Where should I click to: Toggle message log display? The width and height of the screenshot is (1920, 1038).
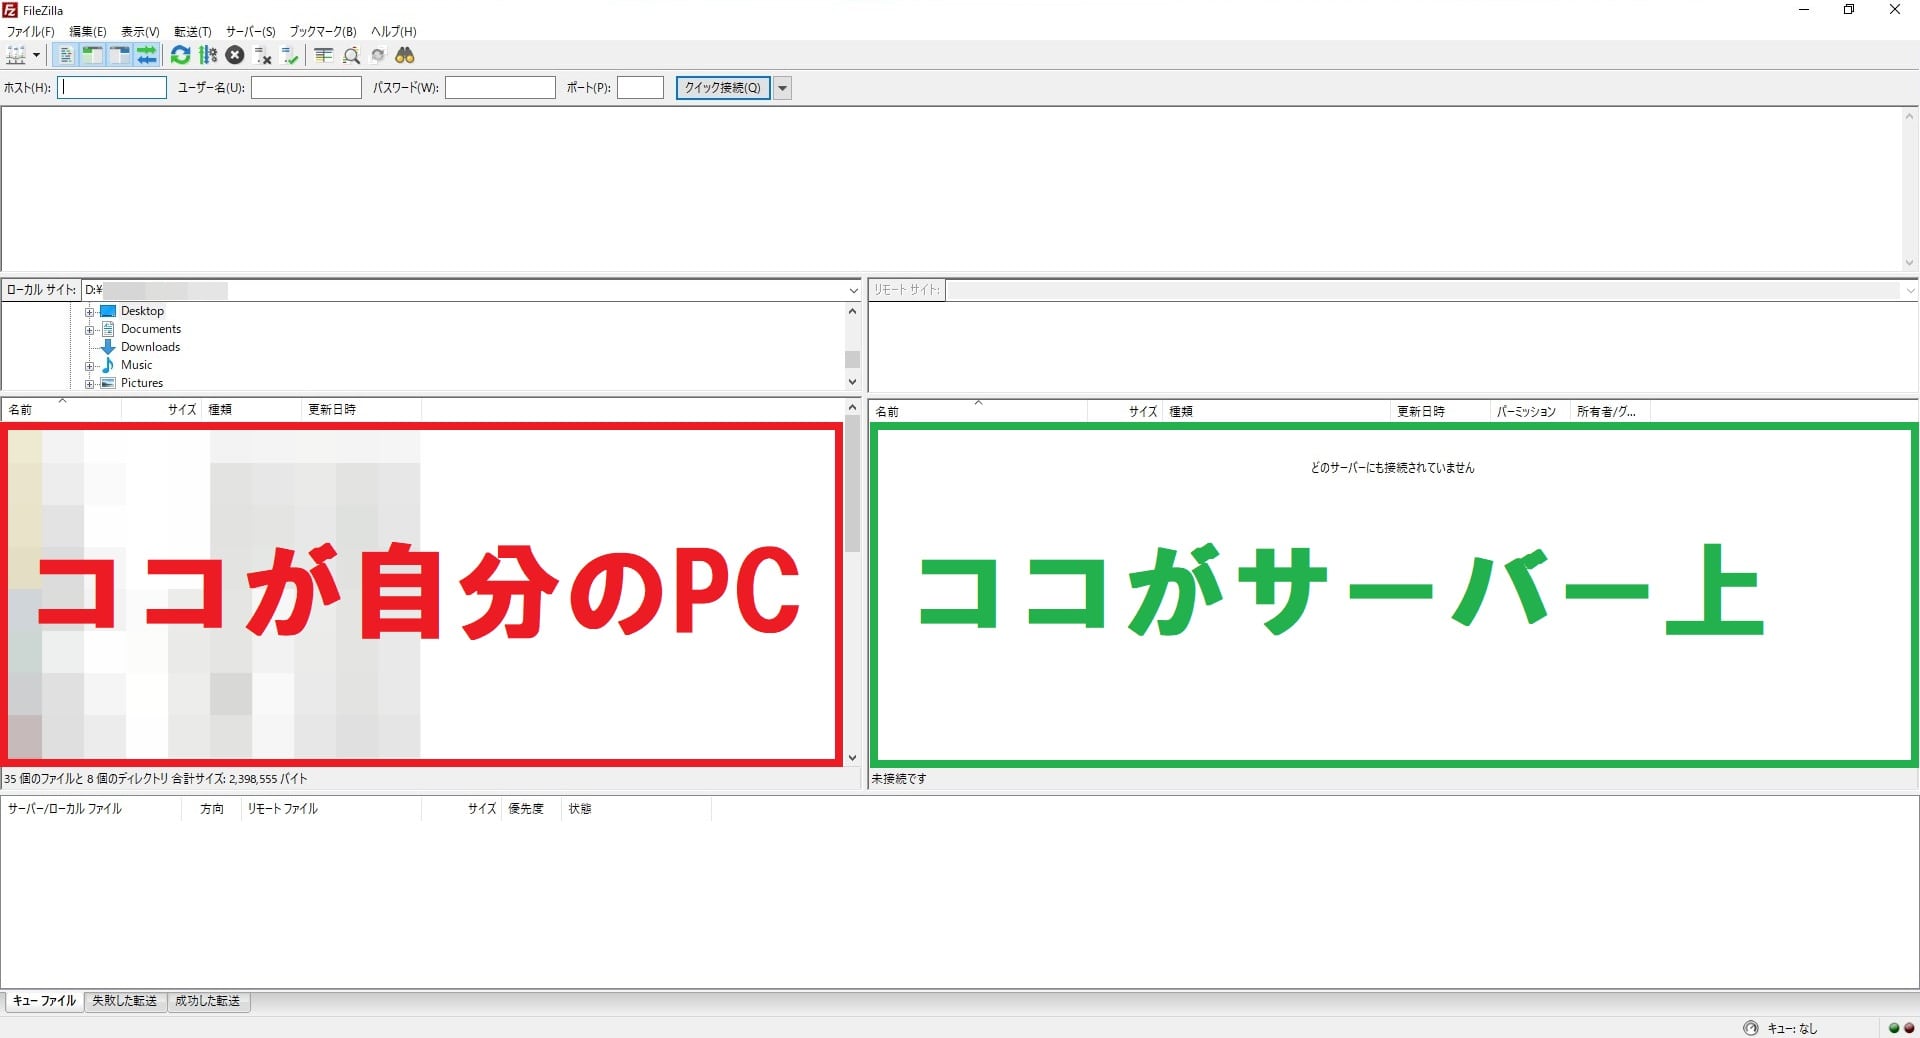coord(65,56)
